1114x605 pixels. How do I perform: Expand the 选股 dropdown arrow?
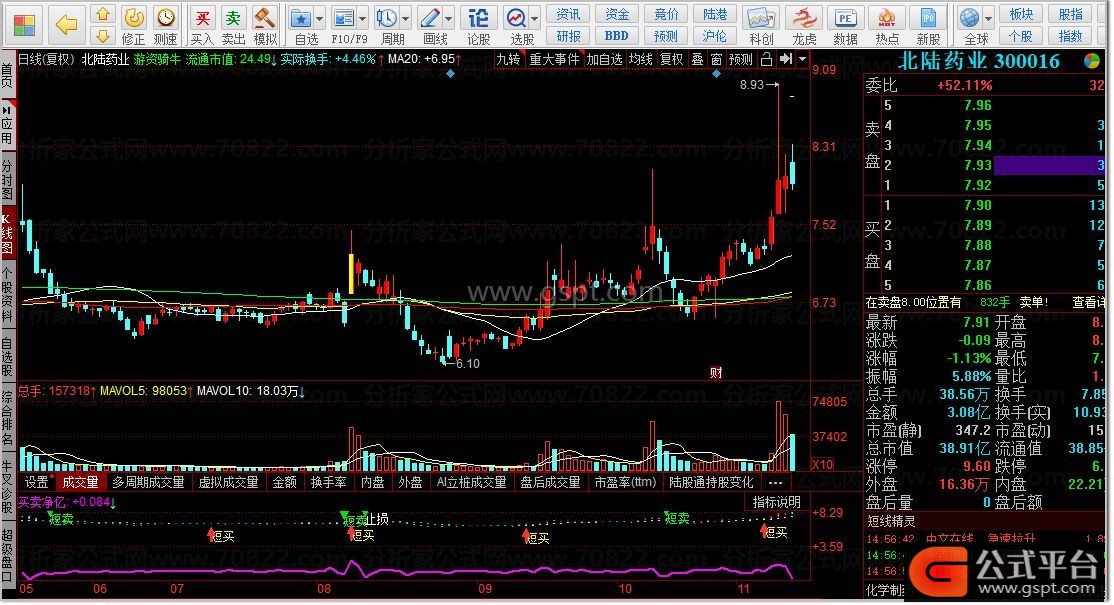534,18
